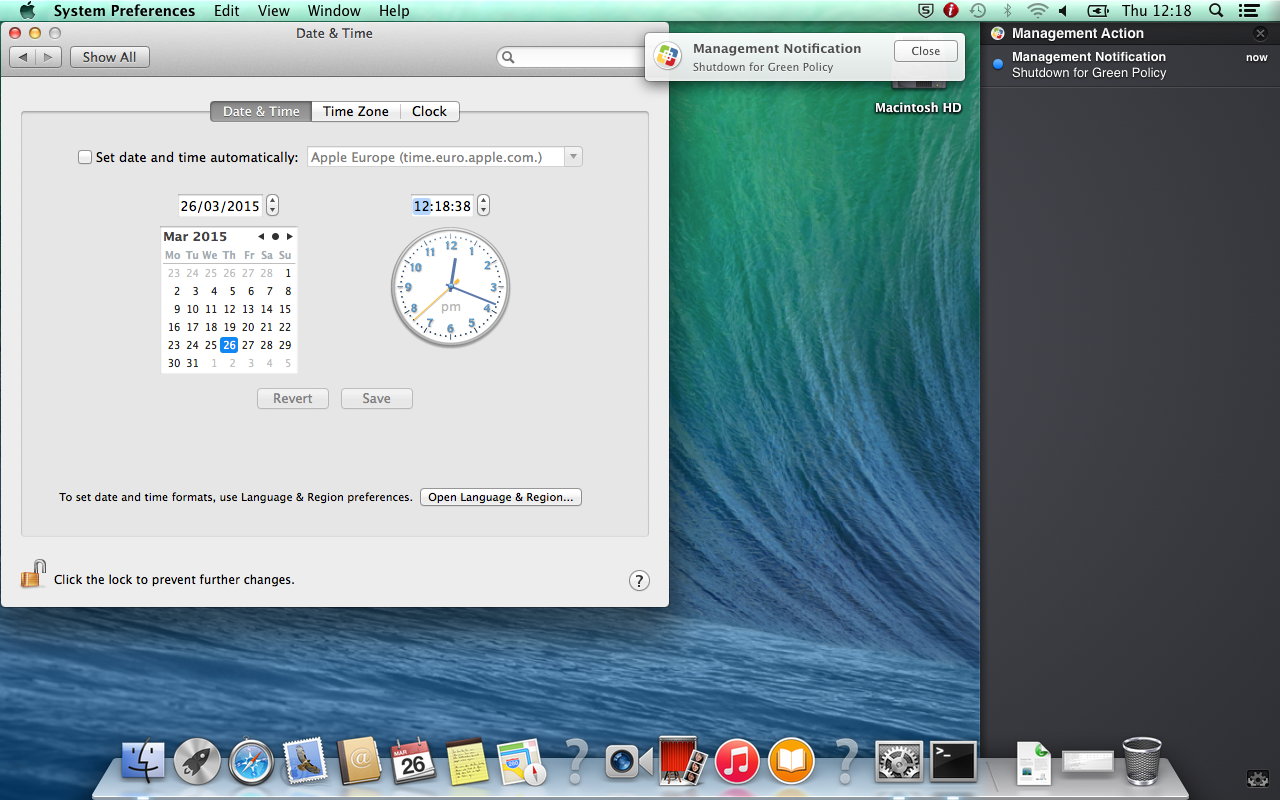This screenshot has height=800, width=1280.
Task: Enable Set date and time automatically checkbox
Action: 85,157
